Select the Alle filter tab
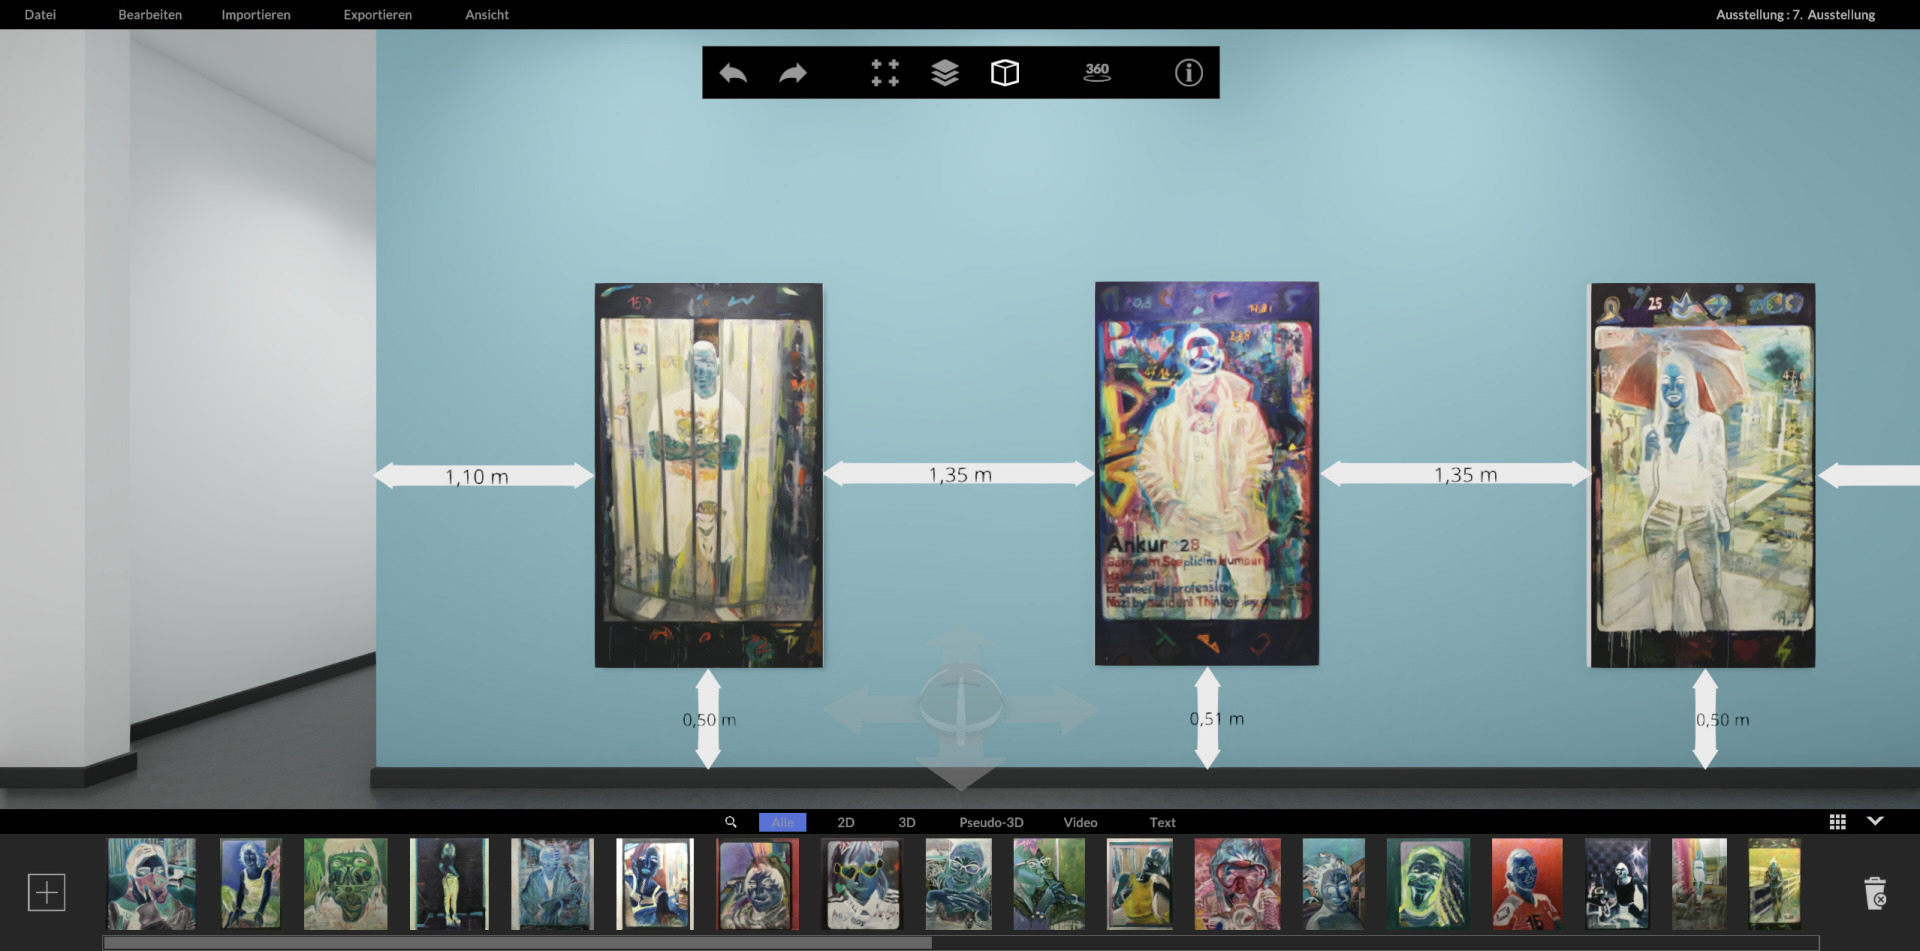 click(782, 822)
